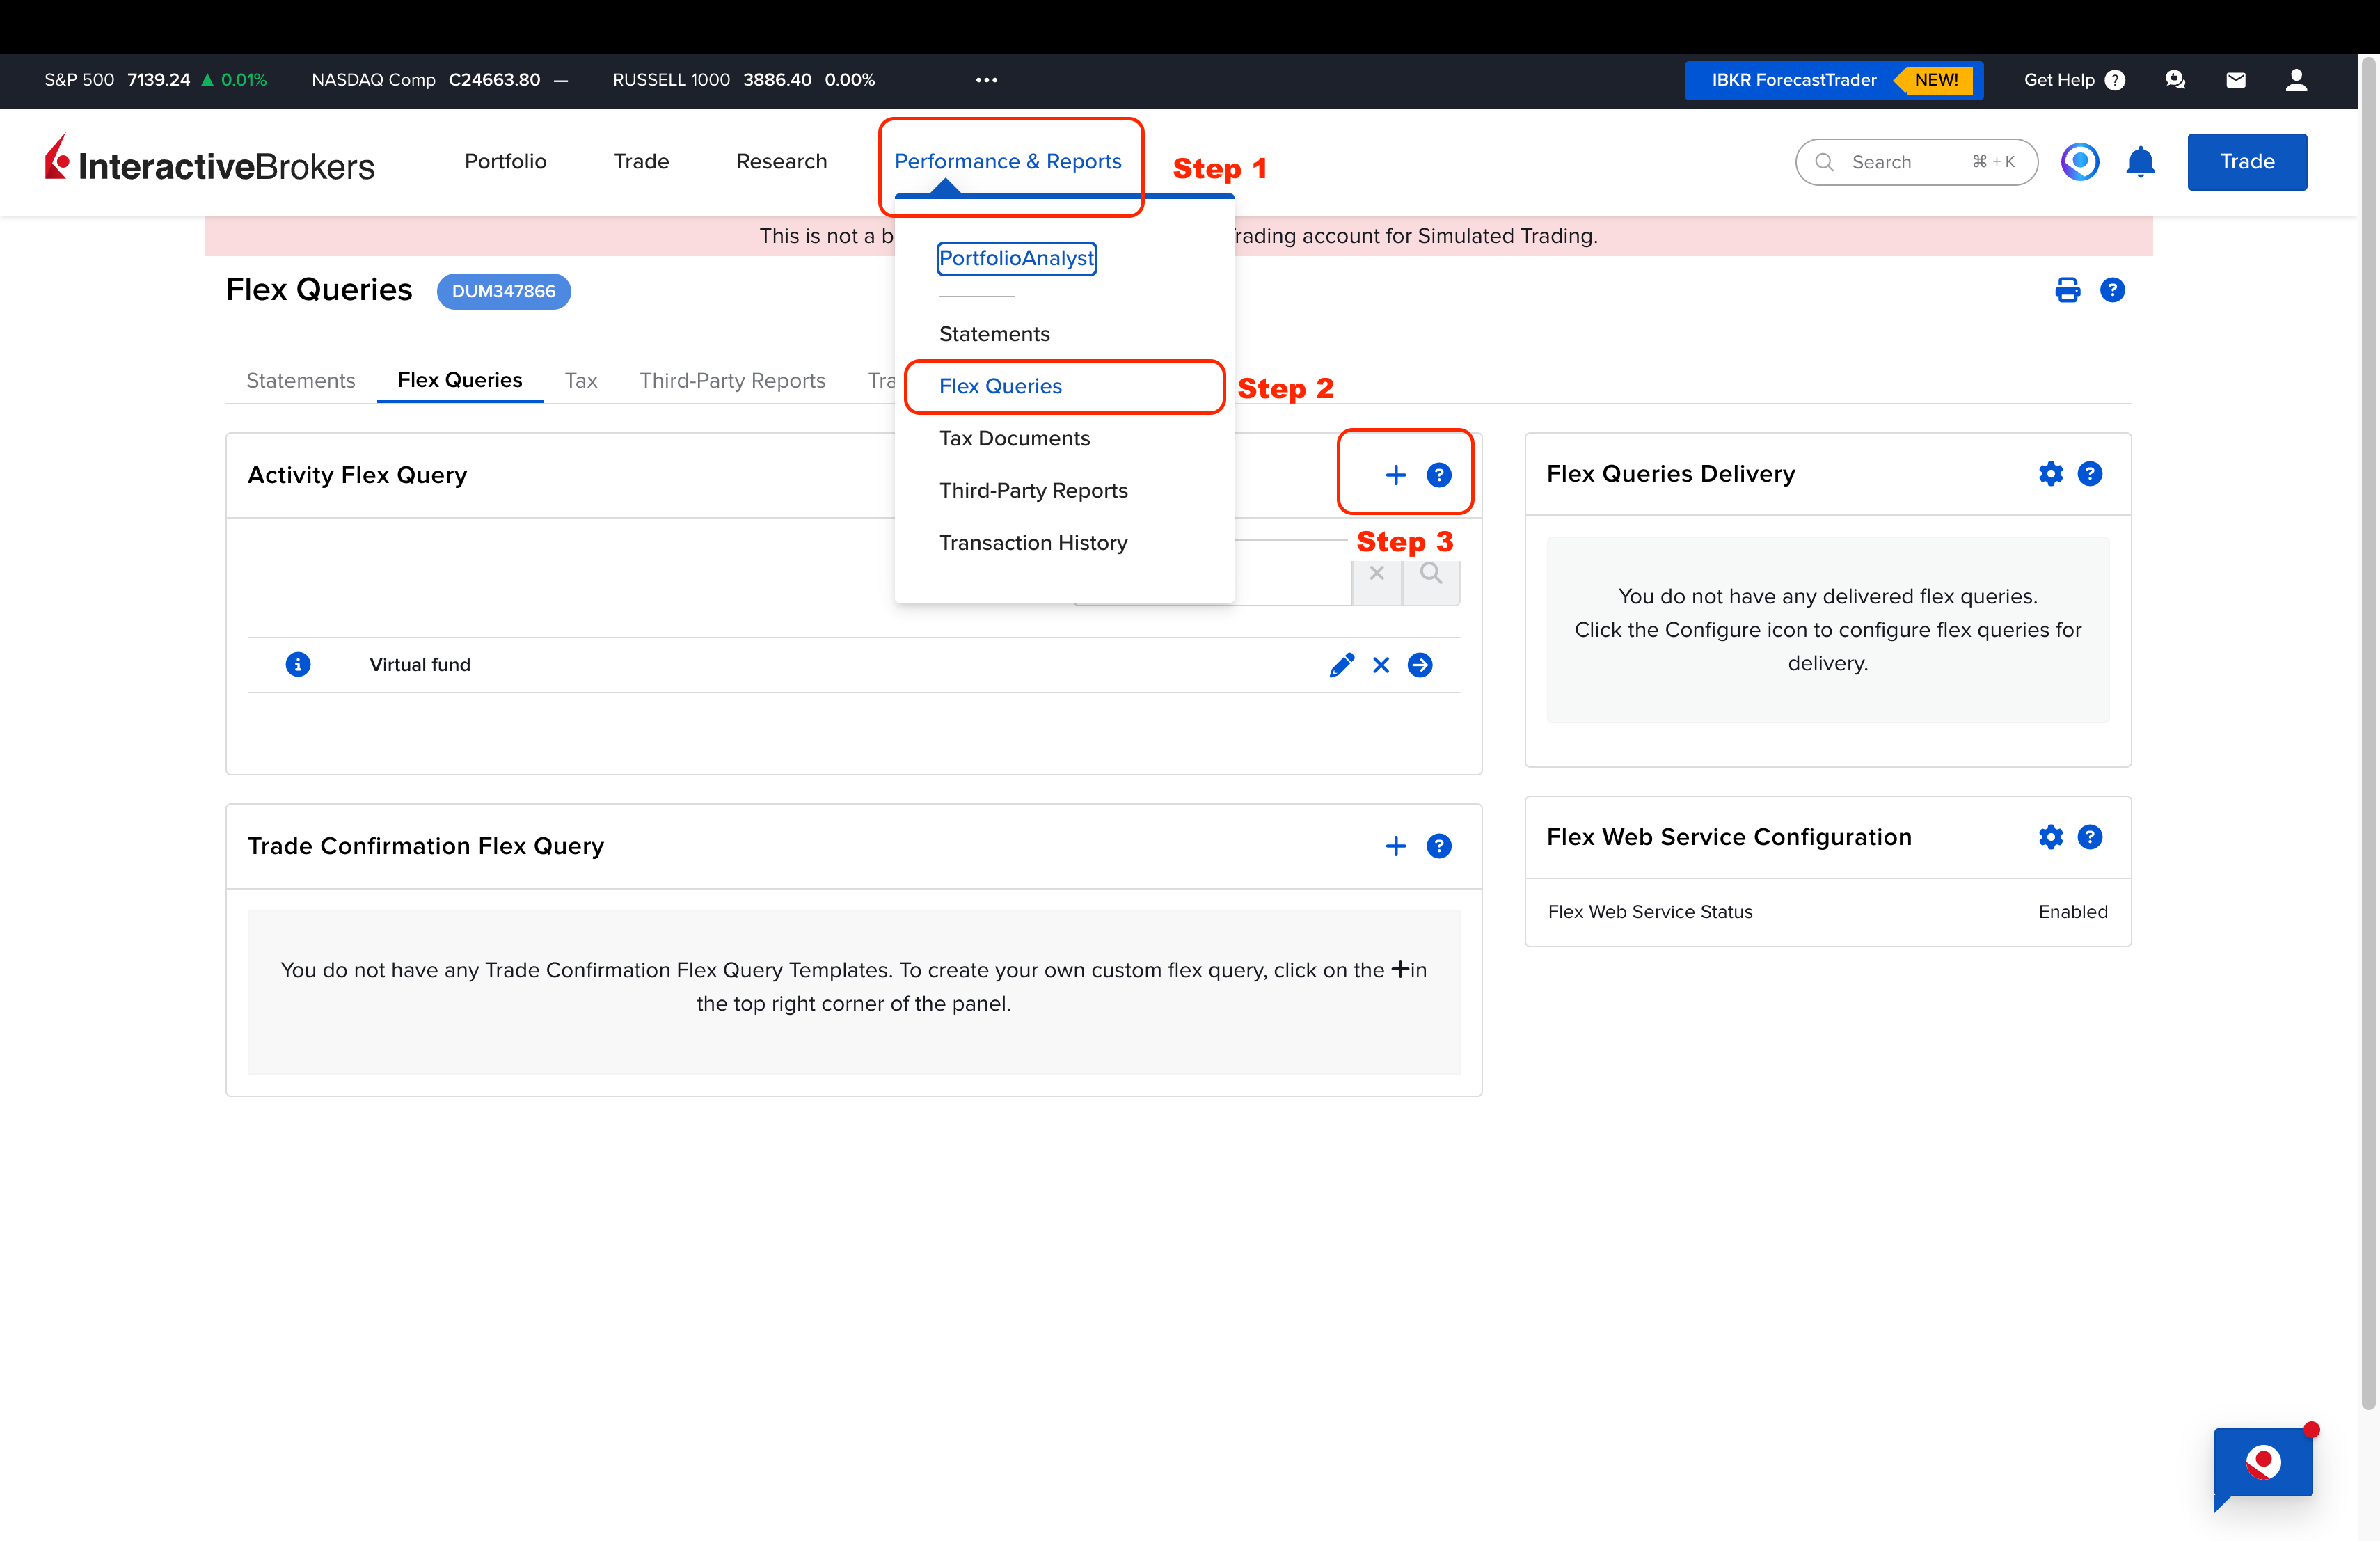This screenshot has width=2380, height=1541.
Task: Choose Statements in the dropdown menu
Action: pyautogui.click(x=994, y=334)
